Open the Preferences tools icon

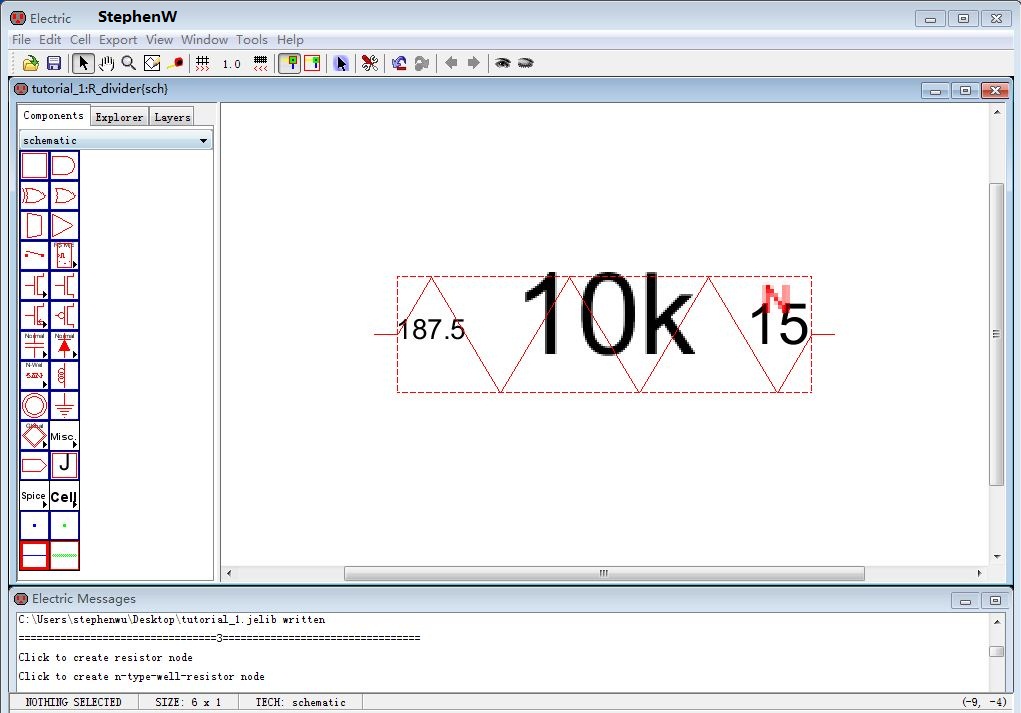370,63
